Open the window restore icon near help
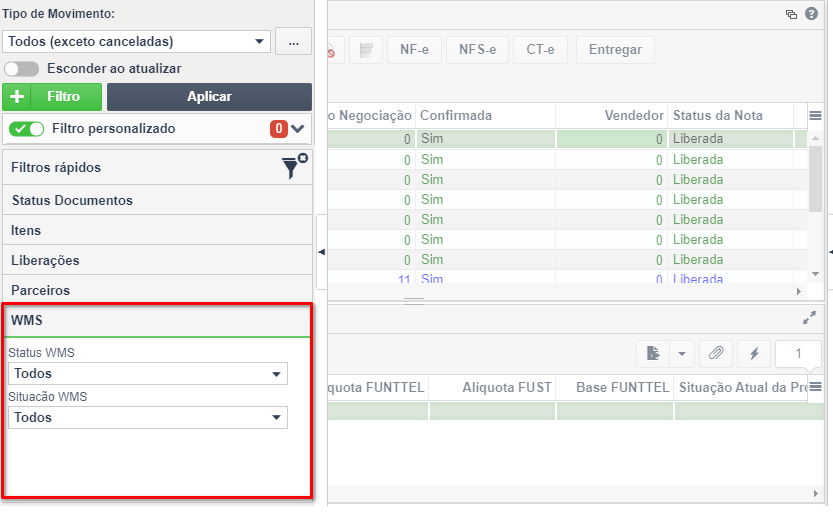Screen dimensions: 833x514 pyautogui.click(x=791, y=14)
